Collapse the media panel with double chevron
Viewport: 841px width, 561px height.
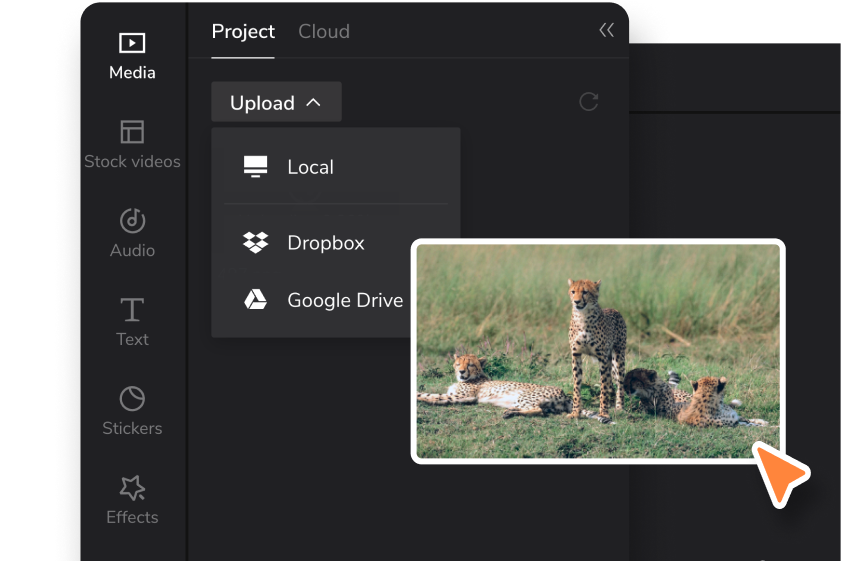(606, 31)
